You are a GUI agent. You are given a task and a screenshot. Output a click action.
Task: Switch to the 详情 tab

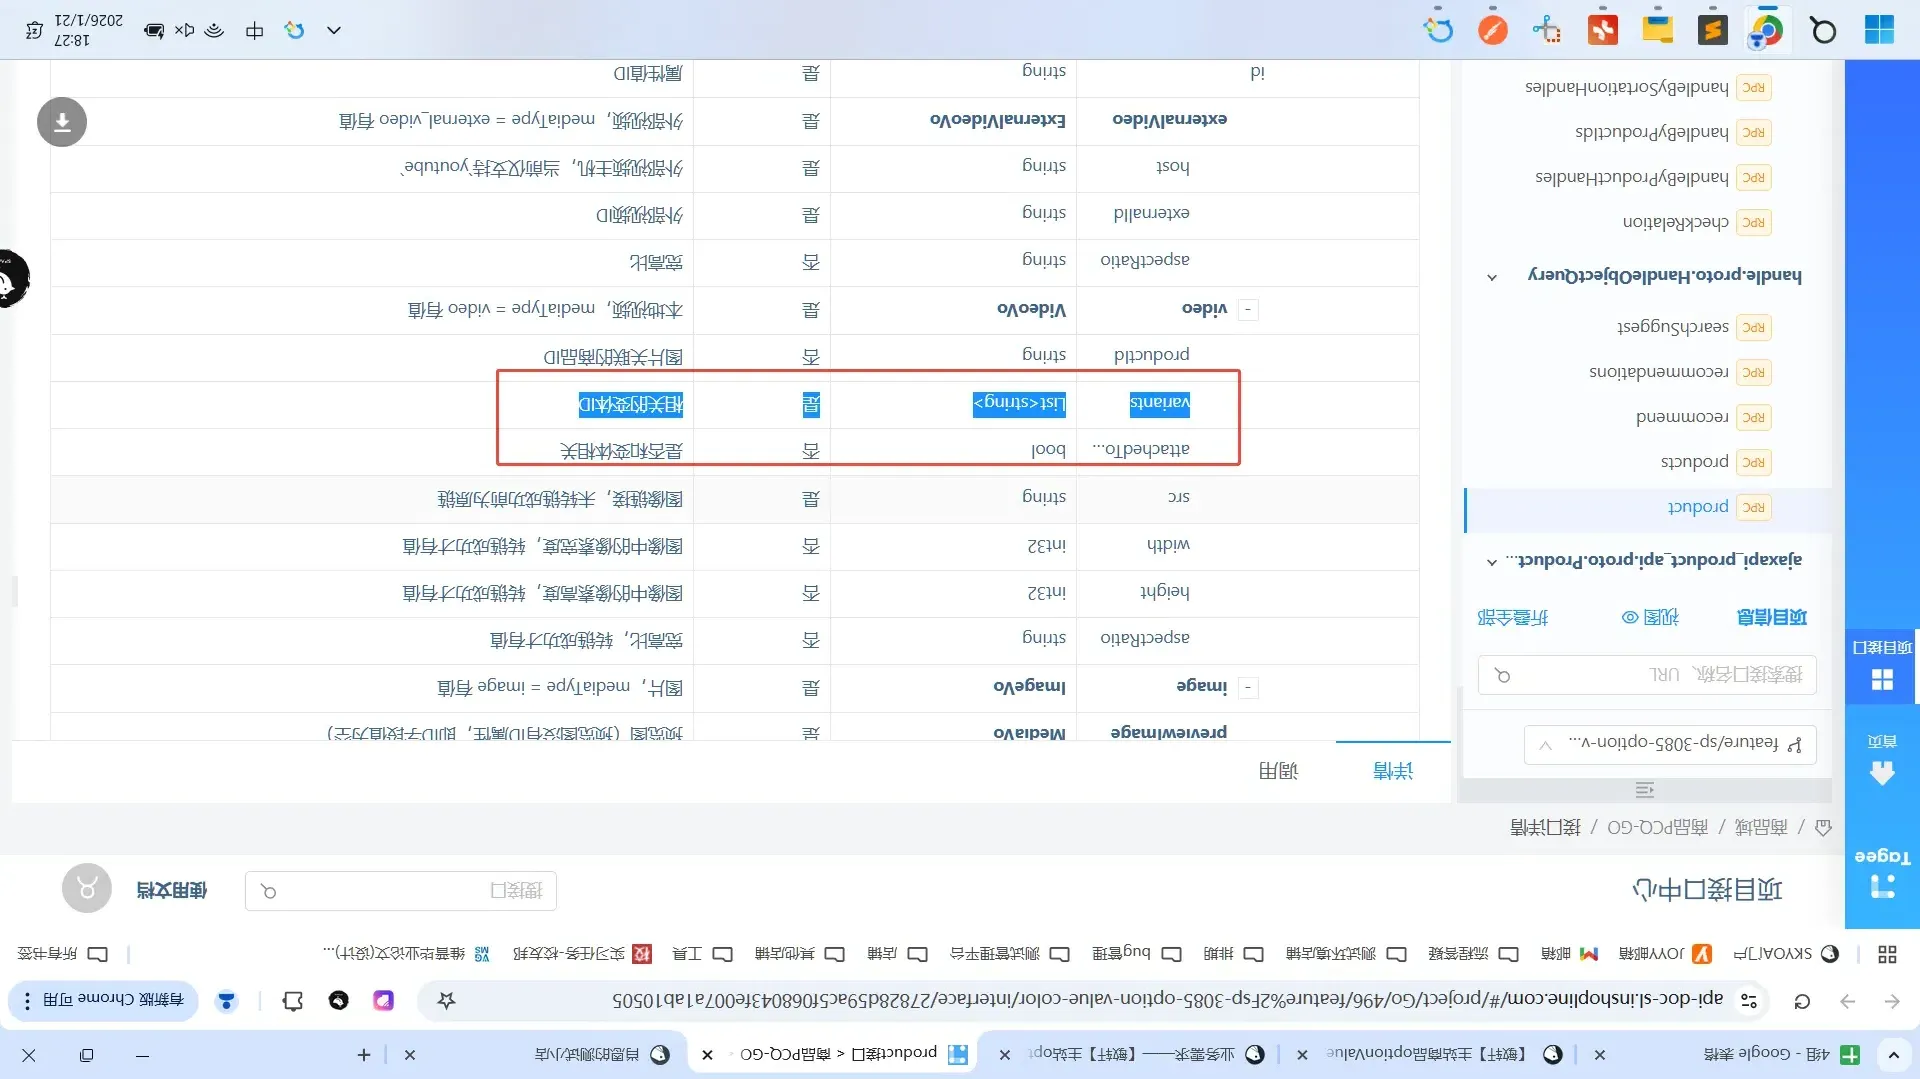pyautogui.click(x=1392, y=771)
